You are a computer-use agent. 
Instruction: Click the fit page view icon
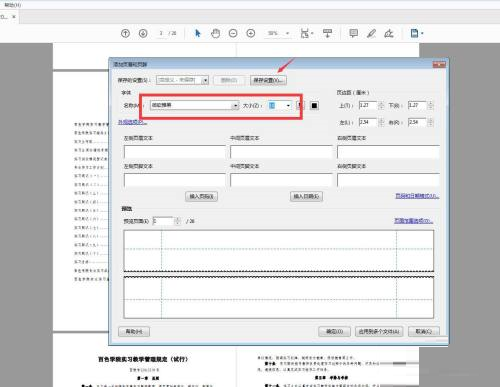pos(305,33)
